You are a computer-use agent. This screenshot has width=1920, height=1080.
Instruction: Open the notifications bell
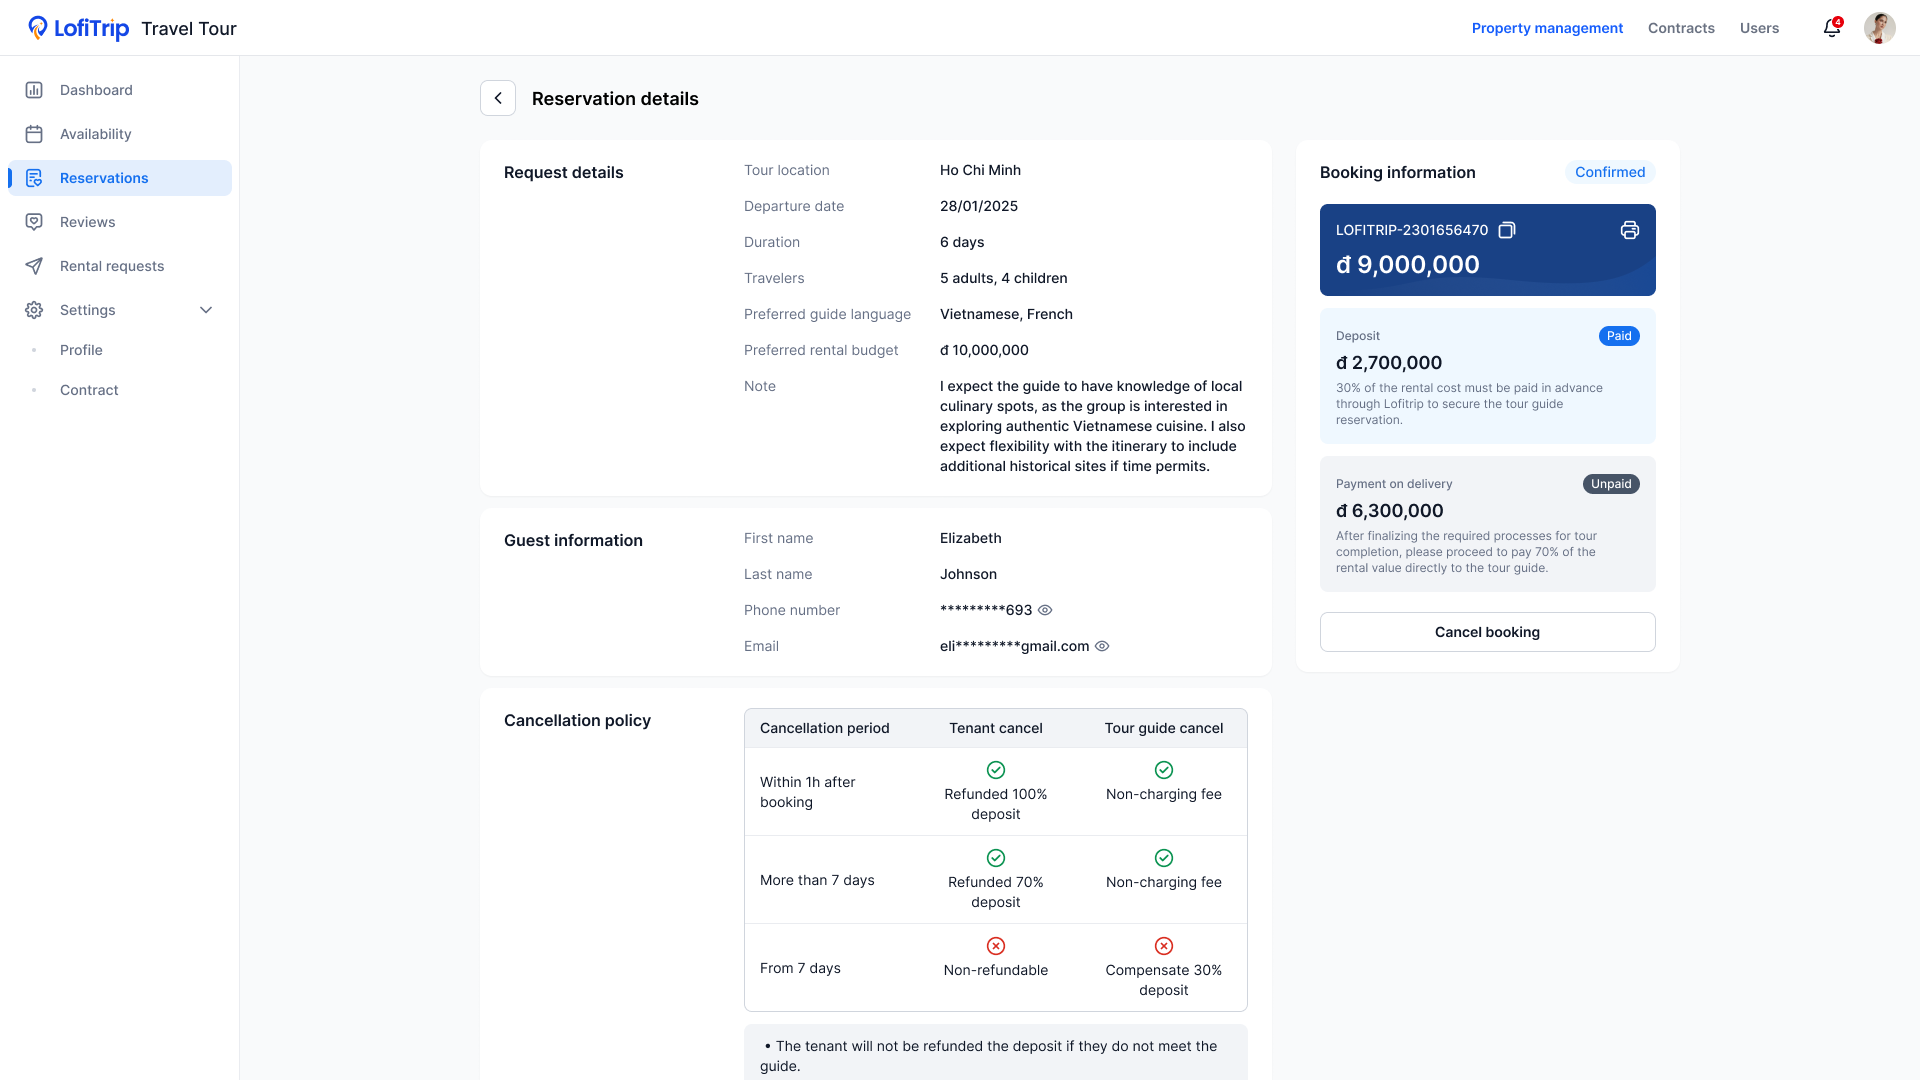(x=1831, y=28)
